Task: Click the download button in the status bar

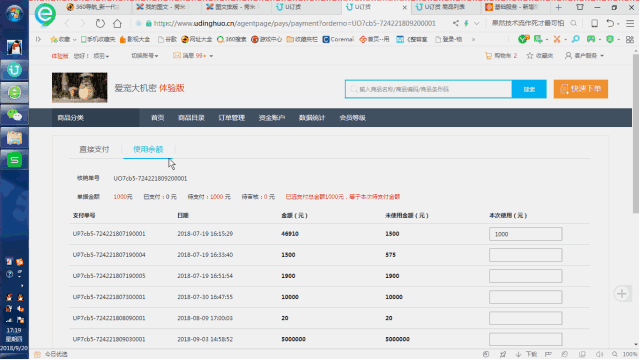Action: [x=527, y=354]
